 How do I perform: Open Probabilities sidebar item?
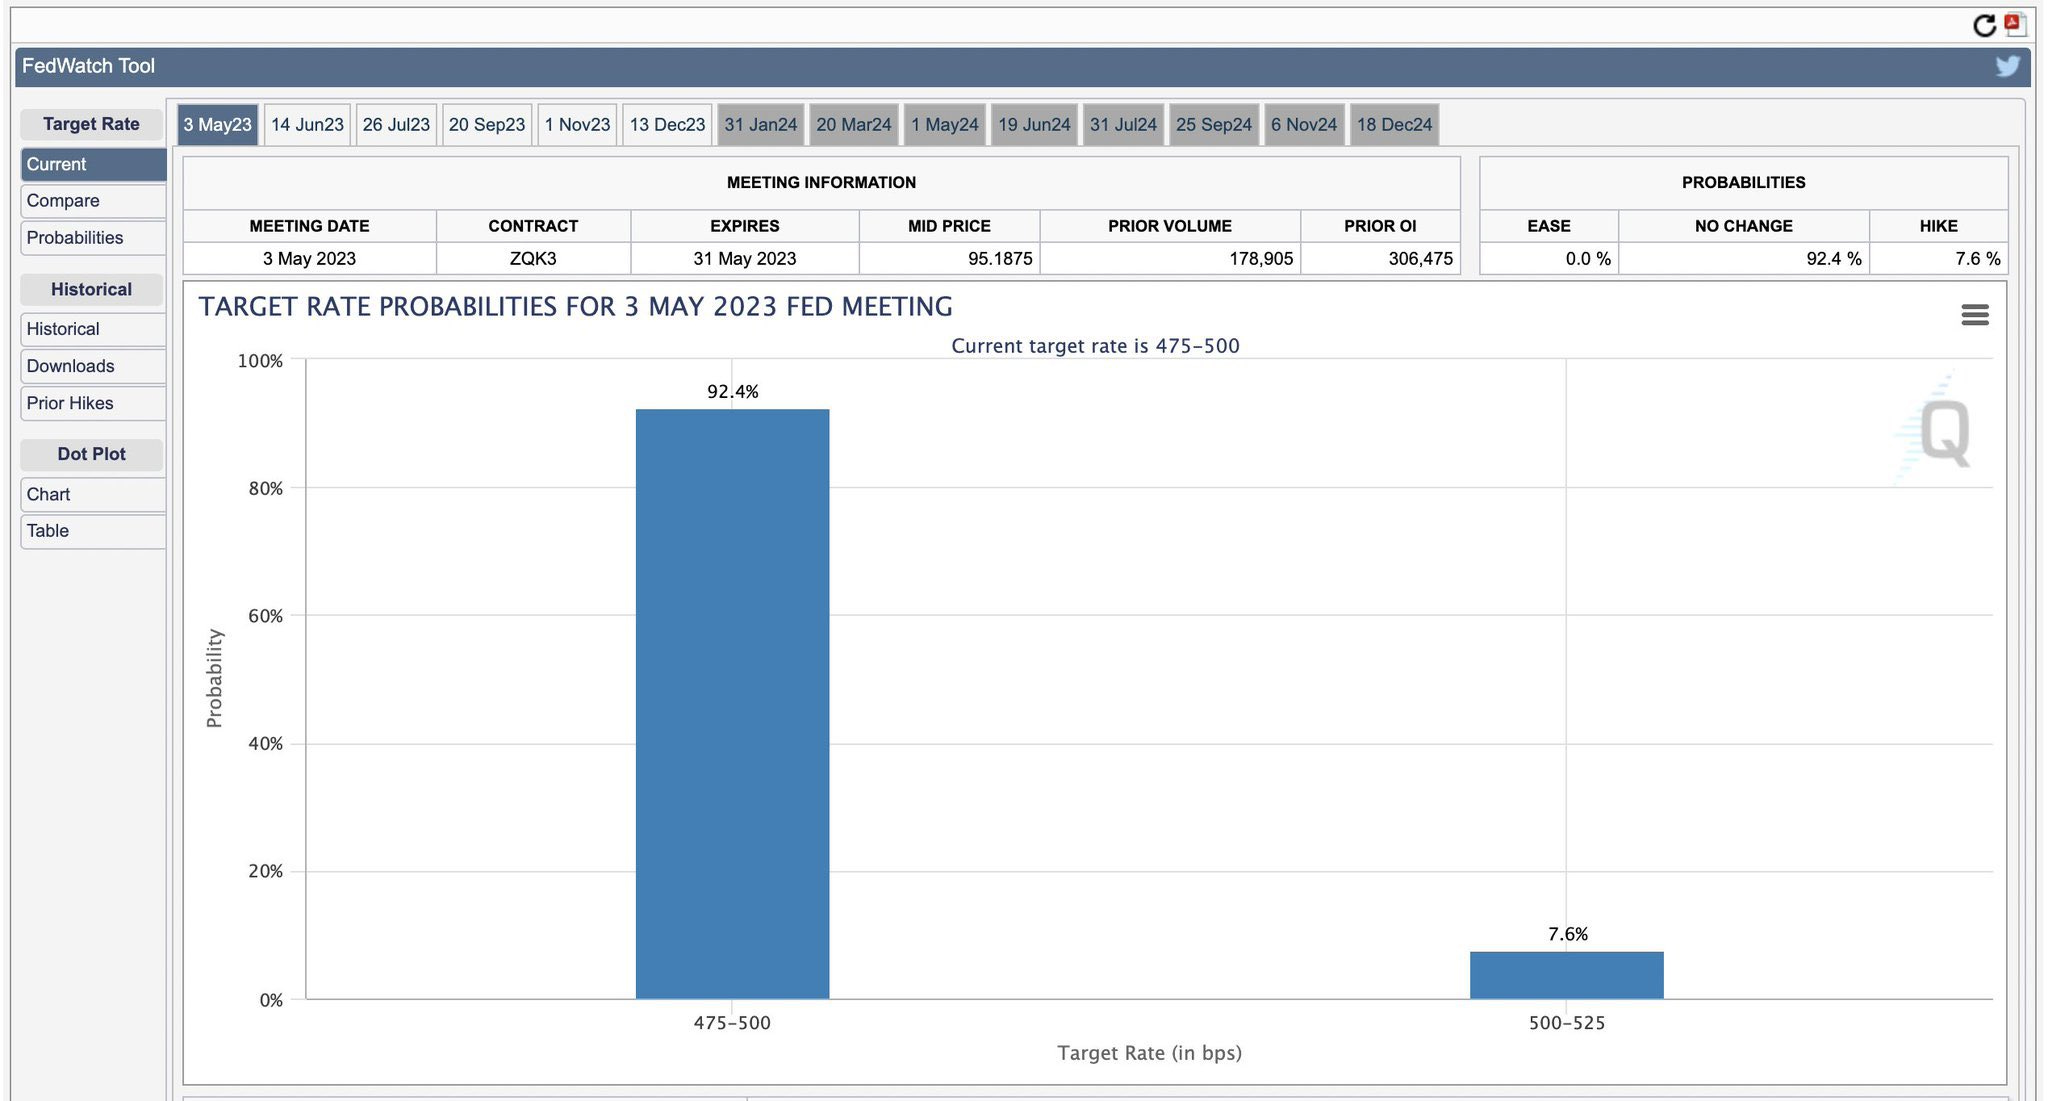click(x=92, y=238)
